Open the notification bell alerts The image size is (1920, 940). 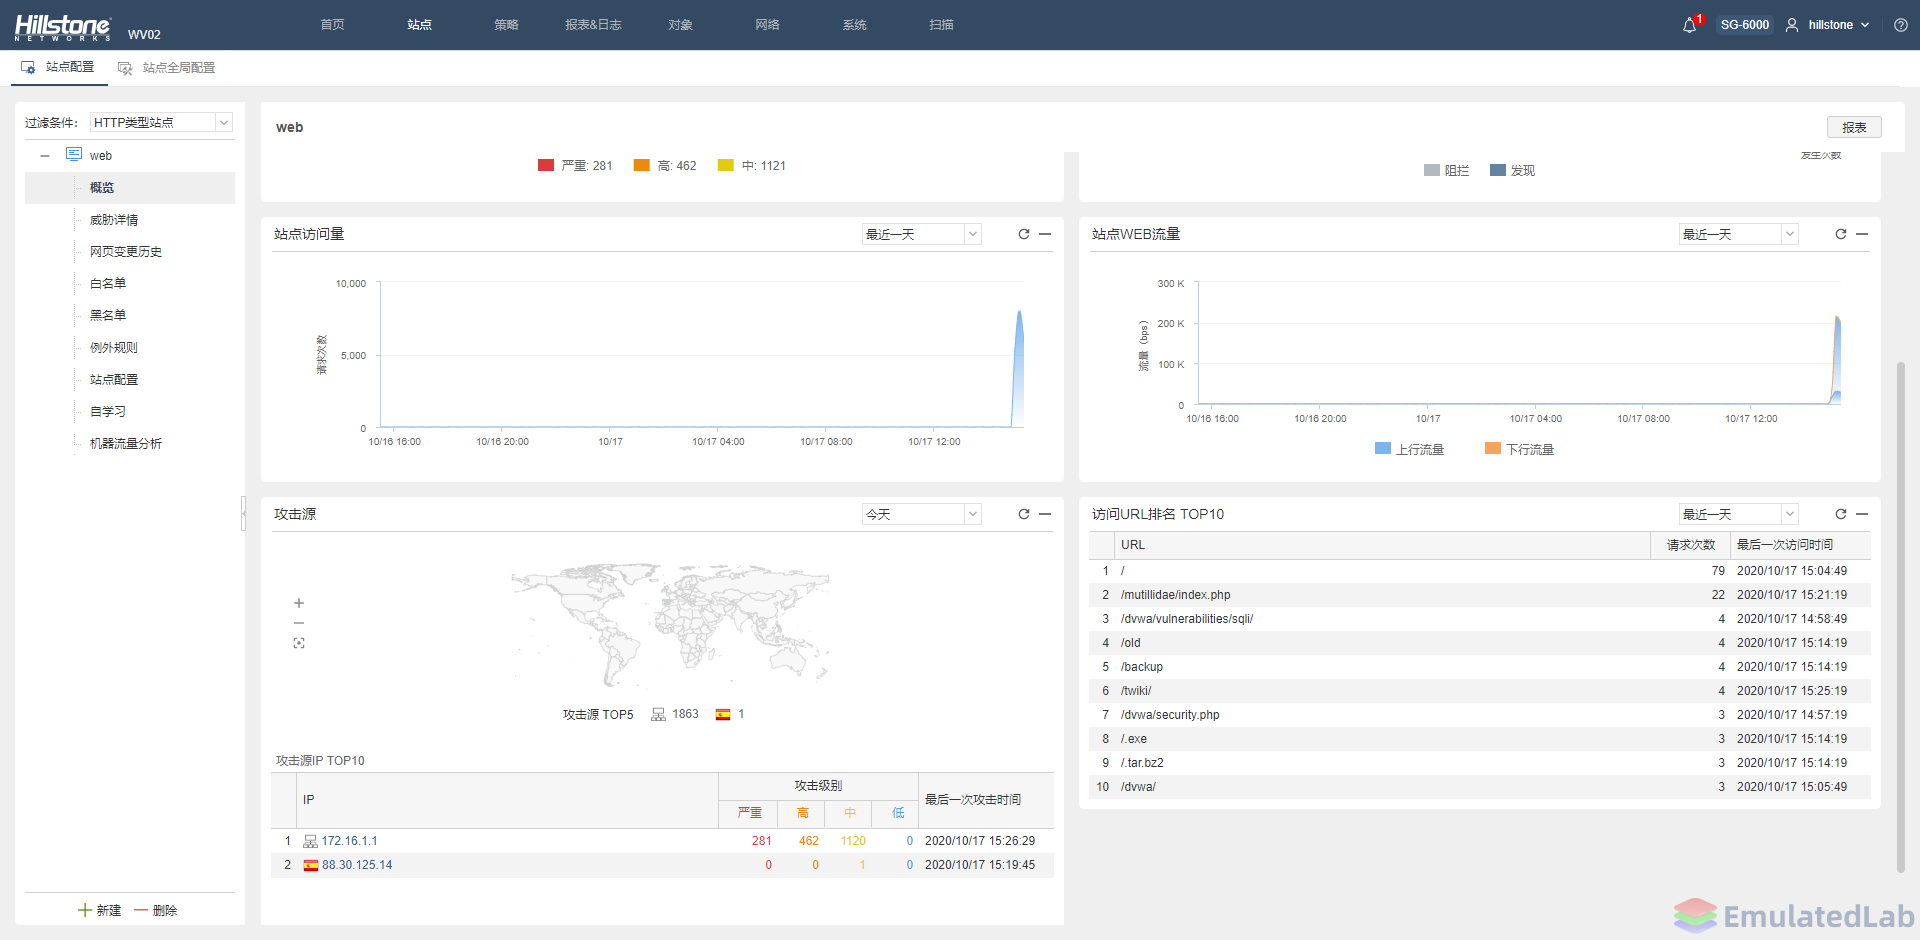tap(1690, 25)
